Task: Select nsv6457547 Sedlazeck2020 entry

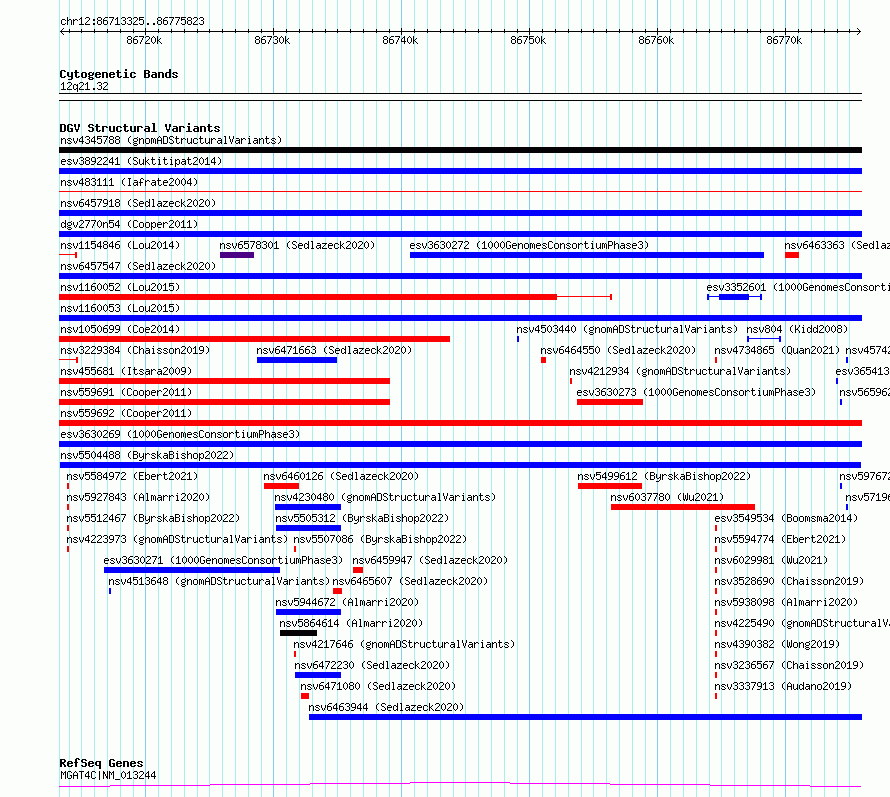Action: [138, 266]
